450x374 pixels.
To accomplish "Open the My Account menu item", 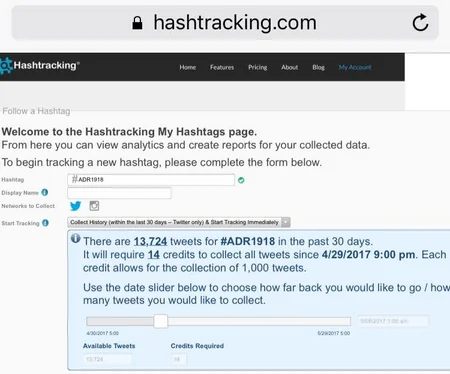I will click(355, 67).
